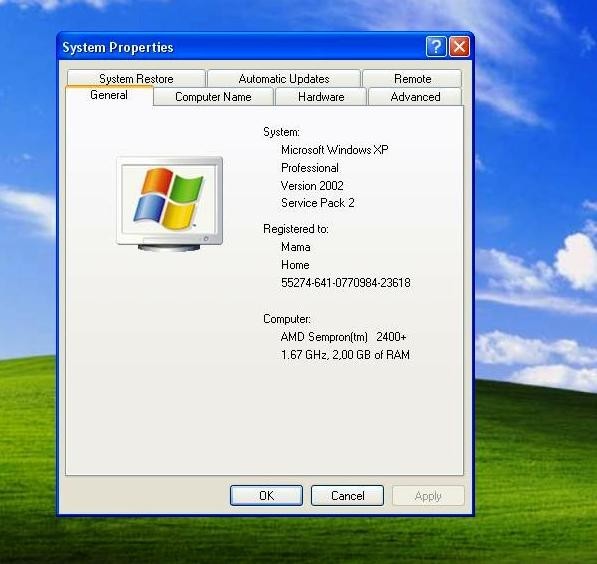597x564 pixels.
Task: Switch to the Computer Name tab
Action: tap(213, 97)
